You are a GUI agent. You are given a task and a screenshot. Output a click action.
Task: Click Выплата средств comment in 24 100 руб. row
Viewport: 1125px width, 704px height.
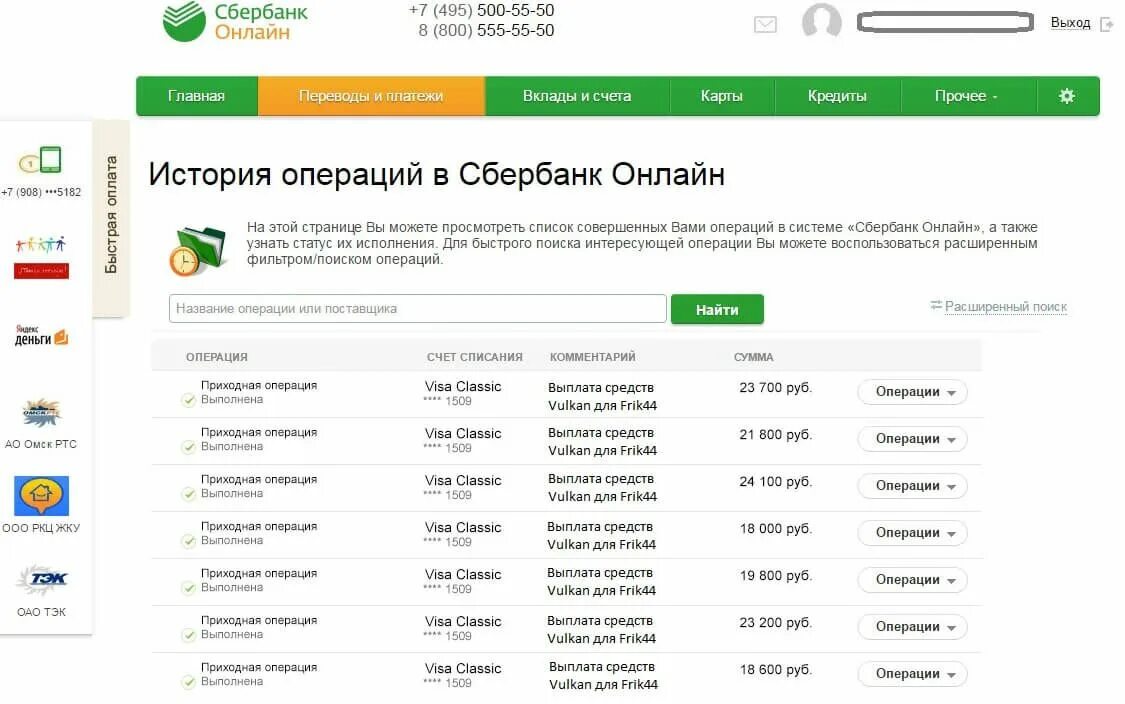click(x=601, y=479)
